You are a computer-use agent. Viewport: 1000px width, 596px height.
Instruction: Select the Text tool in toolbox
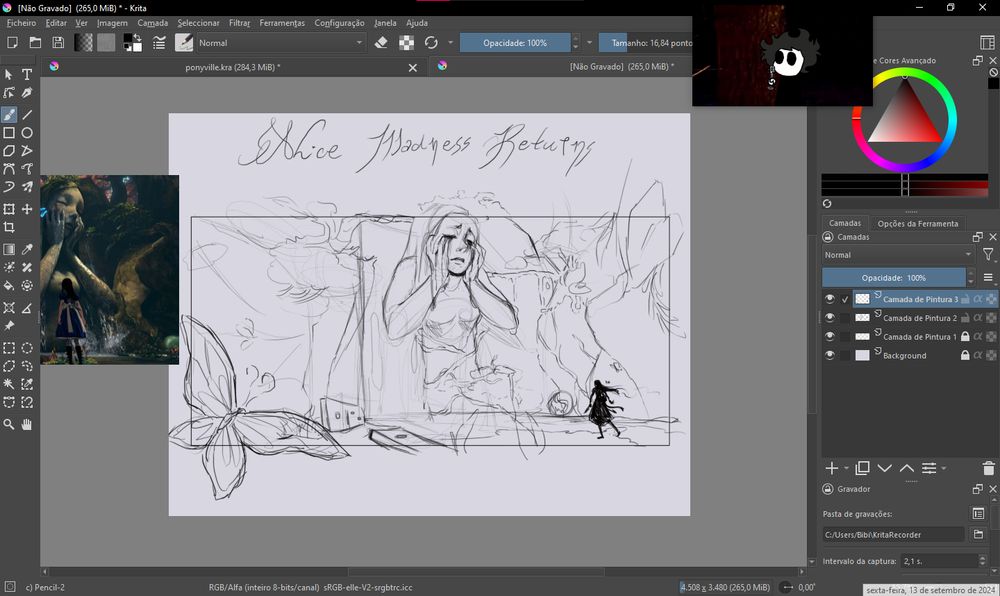27,75
